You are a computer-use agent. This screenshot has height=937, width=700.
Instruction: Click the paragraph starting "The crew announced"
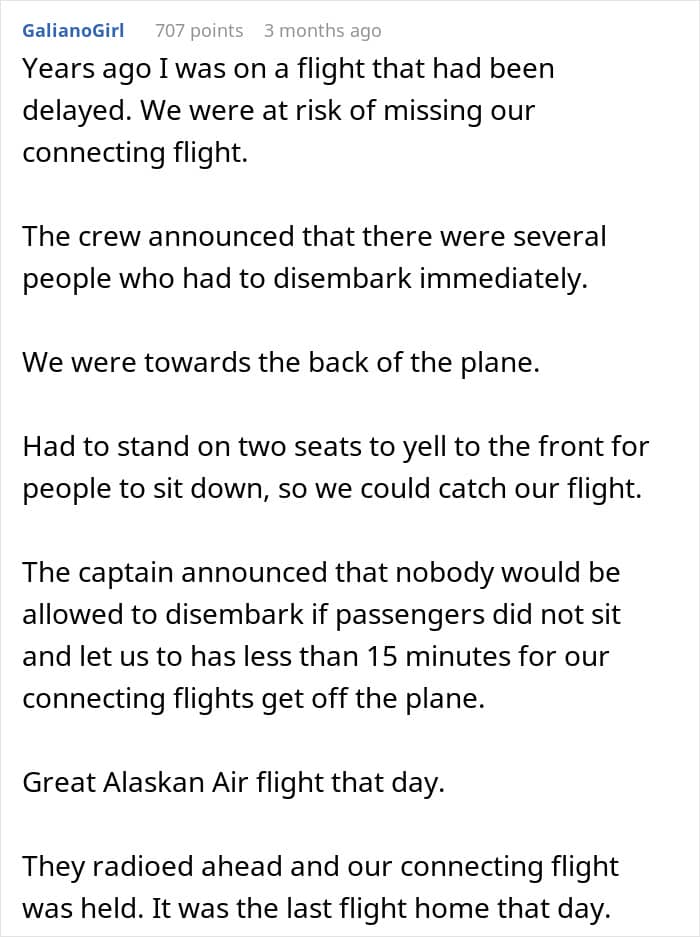click(x=314, y=258)
